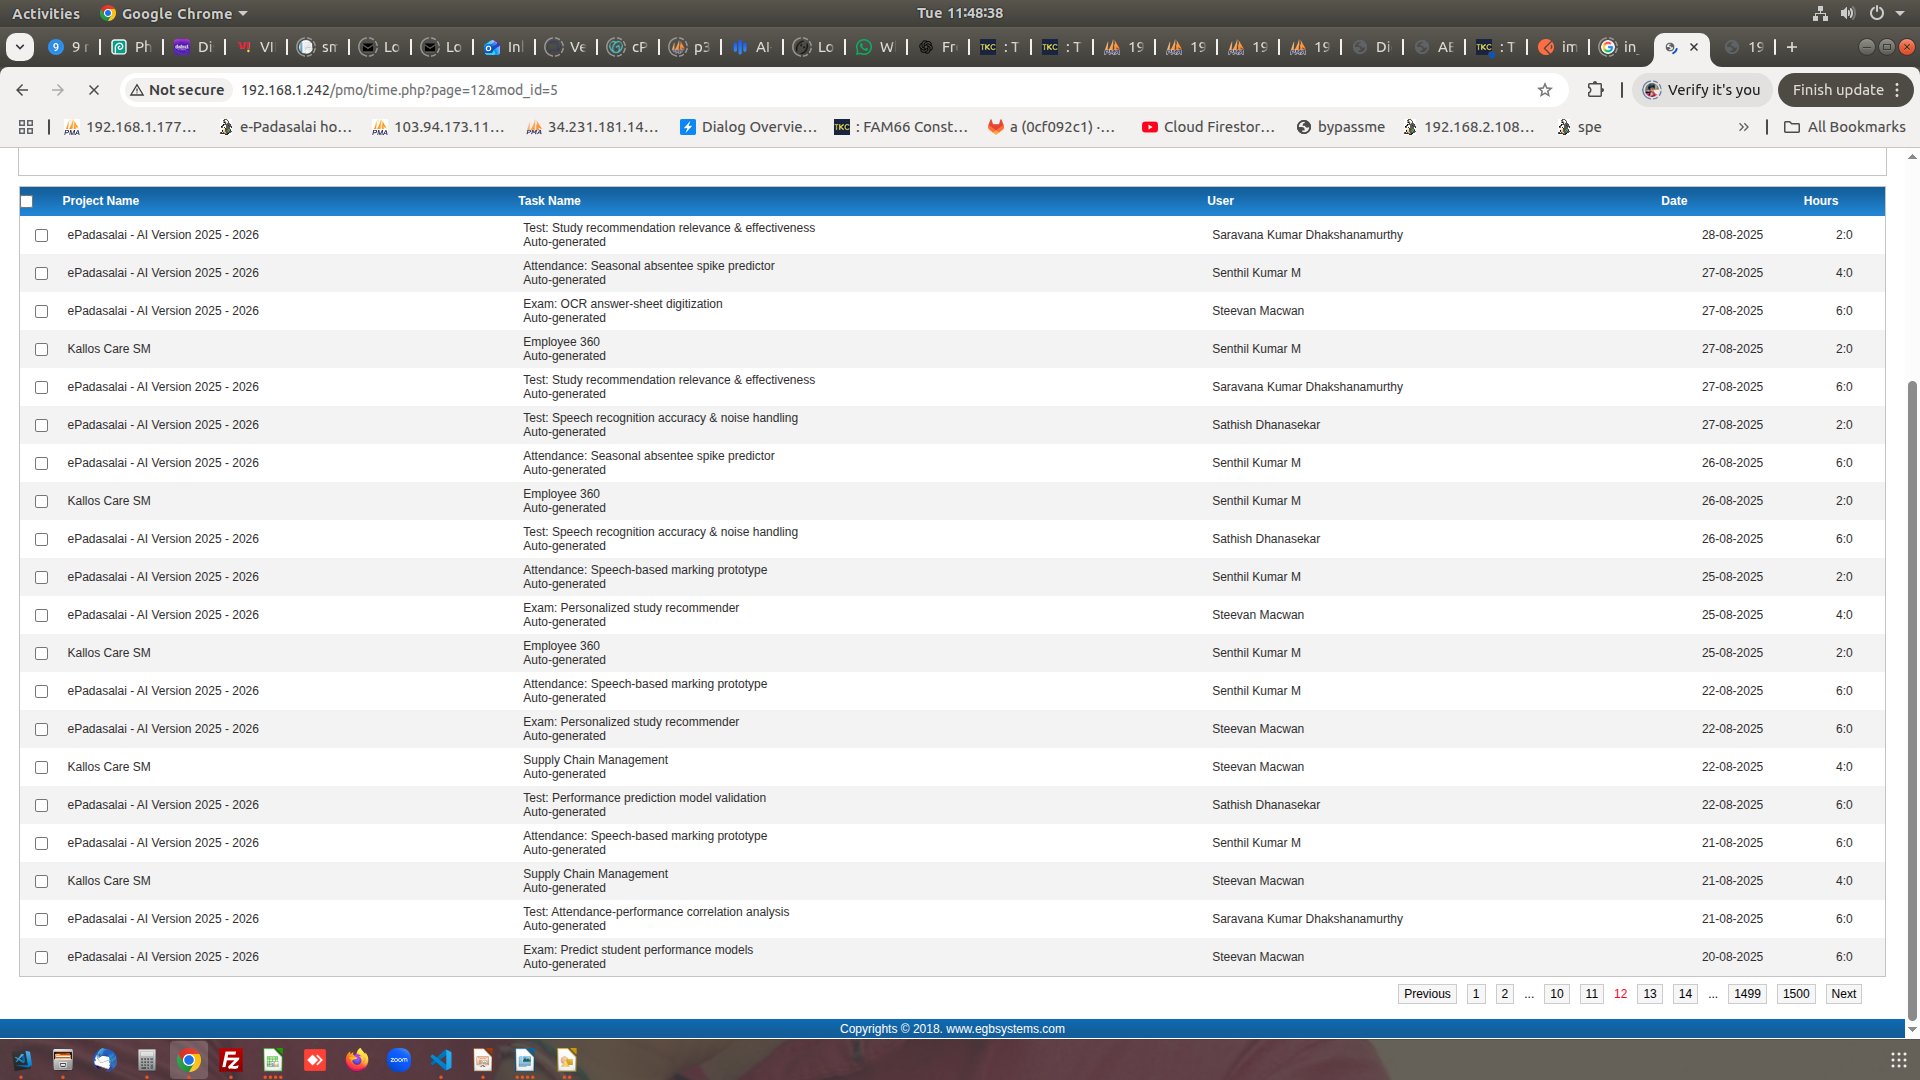Open the Chrome apps grid icon in the bookmarks bar

(x=26, y=127)
